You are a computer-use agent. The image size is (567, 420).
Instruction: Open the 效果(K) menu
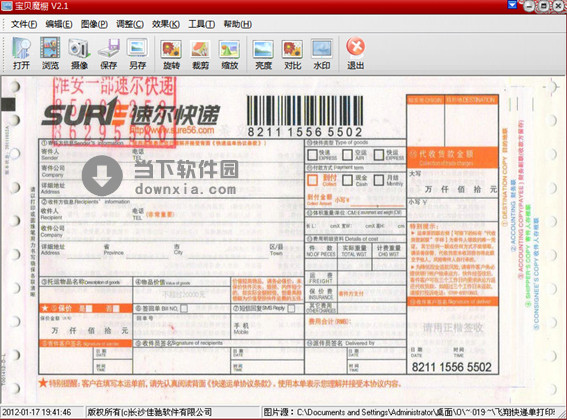pyautogui.click(x=166, y=24)
